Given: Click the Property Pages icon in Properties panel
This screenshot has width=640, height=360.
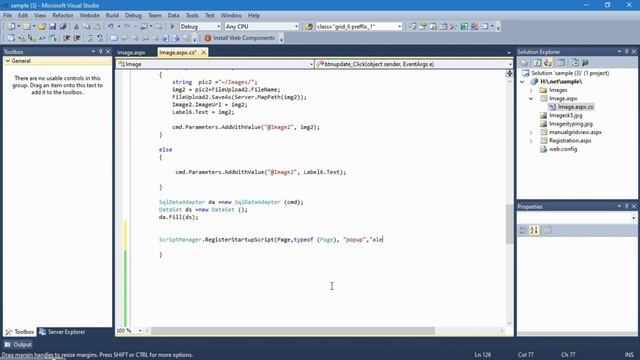Looking at the screenshot, I should click(x=547, y=231).
